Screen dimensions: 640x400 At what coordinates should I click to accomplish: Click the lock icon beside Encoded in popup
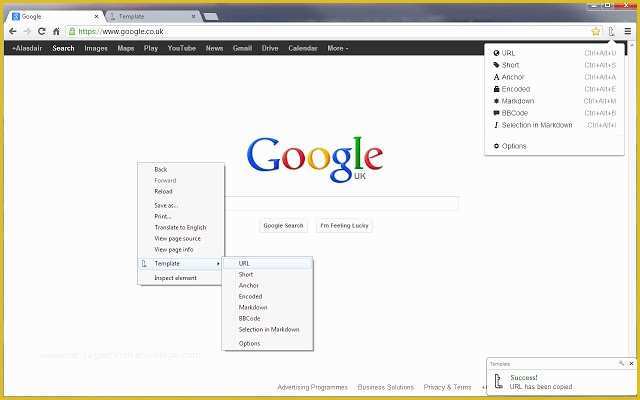(496, 89)
